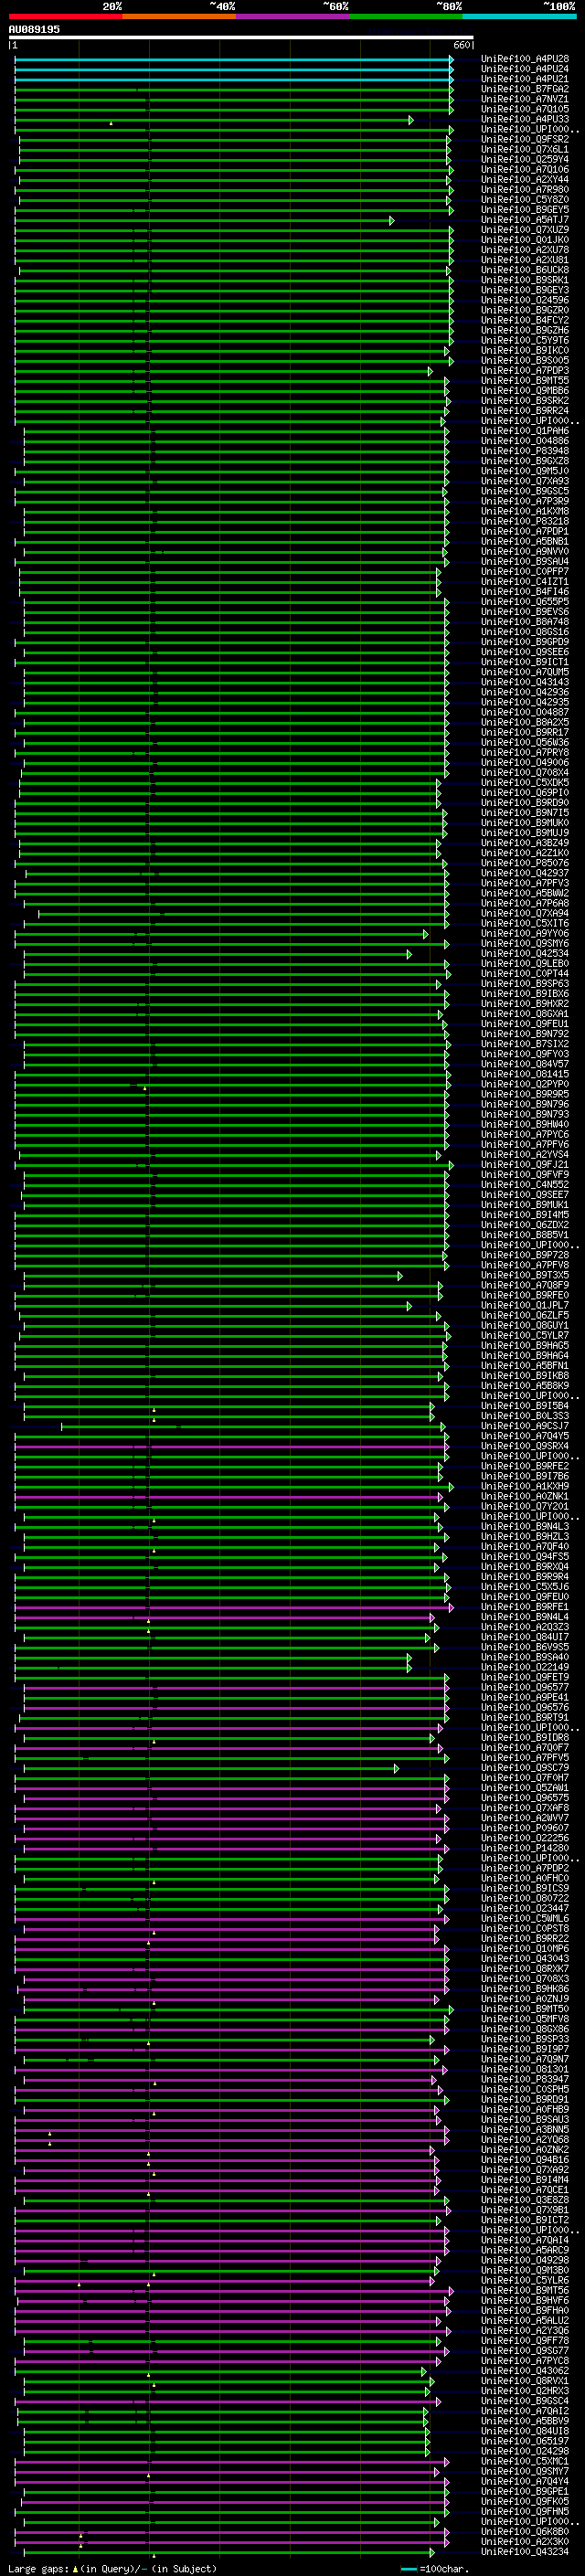Select hit UniRef100_C0SPH5

coord(525,2089)
